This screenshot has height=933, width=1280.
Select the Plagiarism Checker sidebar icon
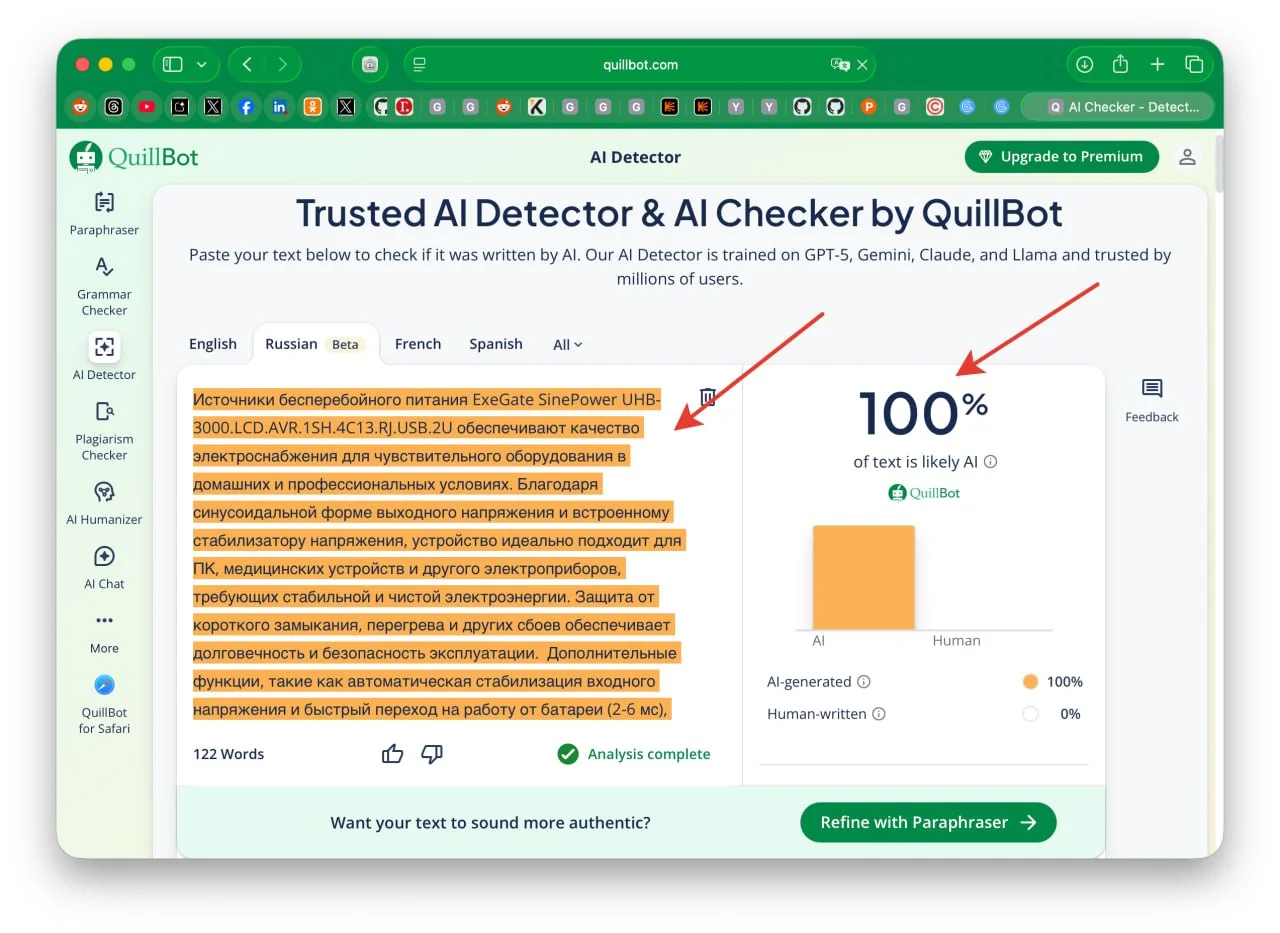point(104,412)
